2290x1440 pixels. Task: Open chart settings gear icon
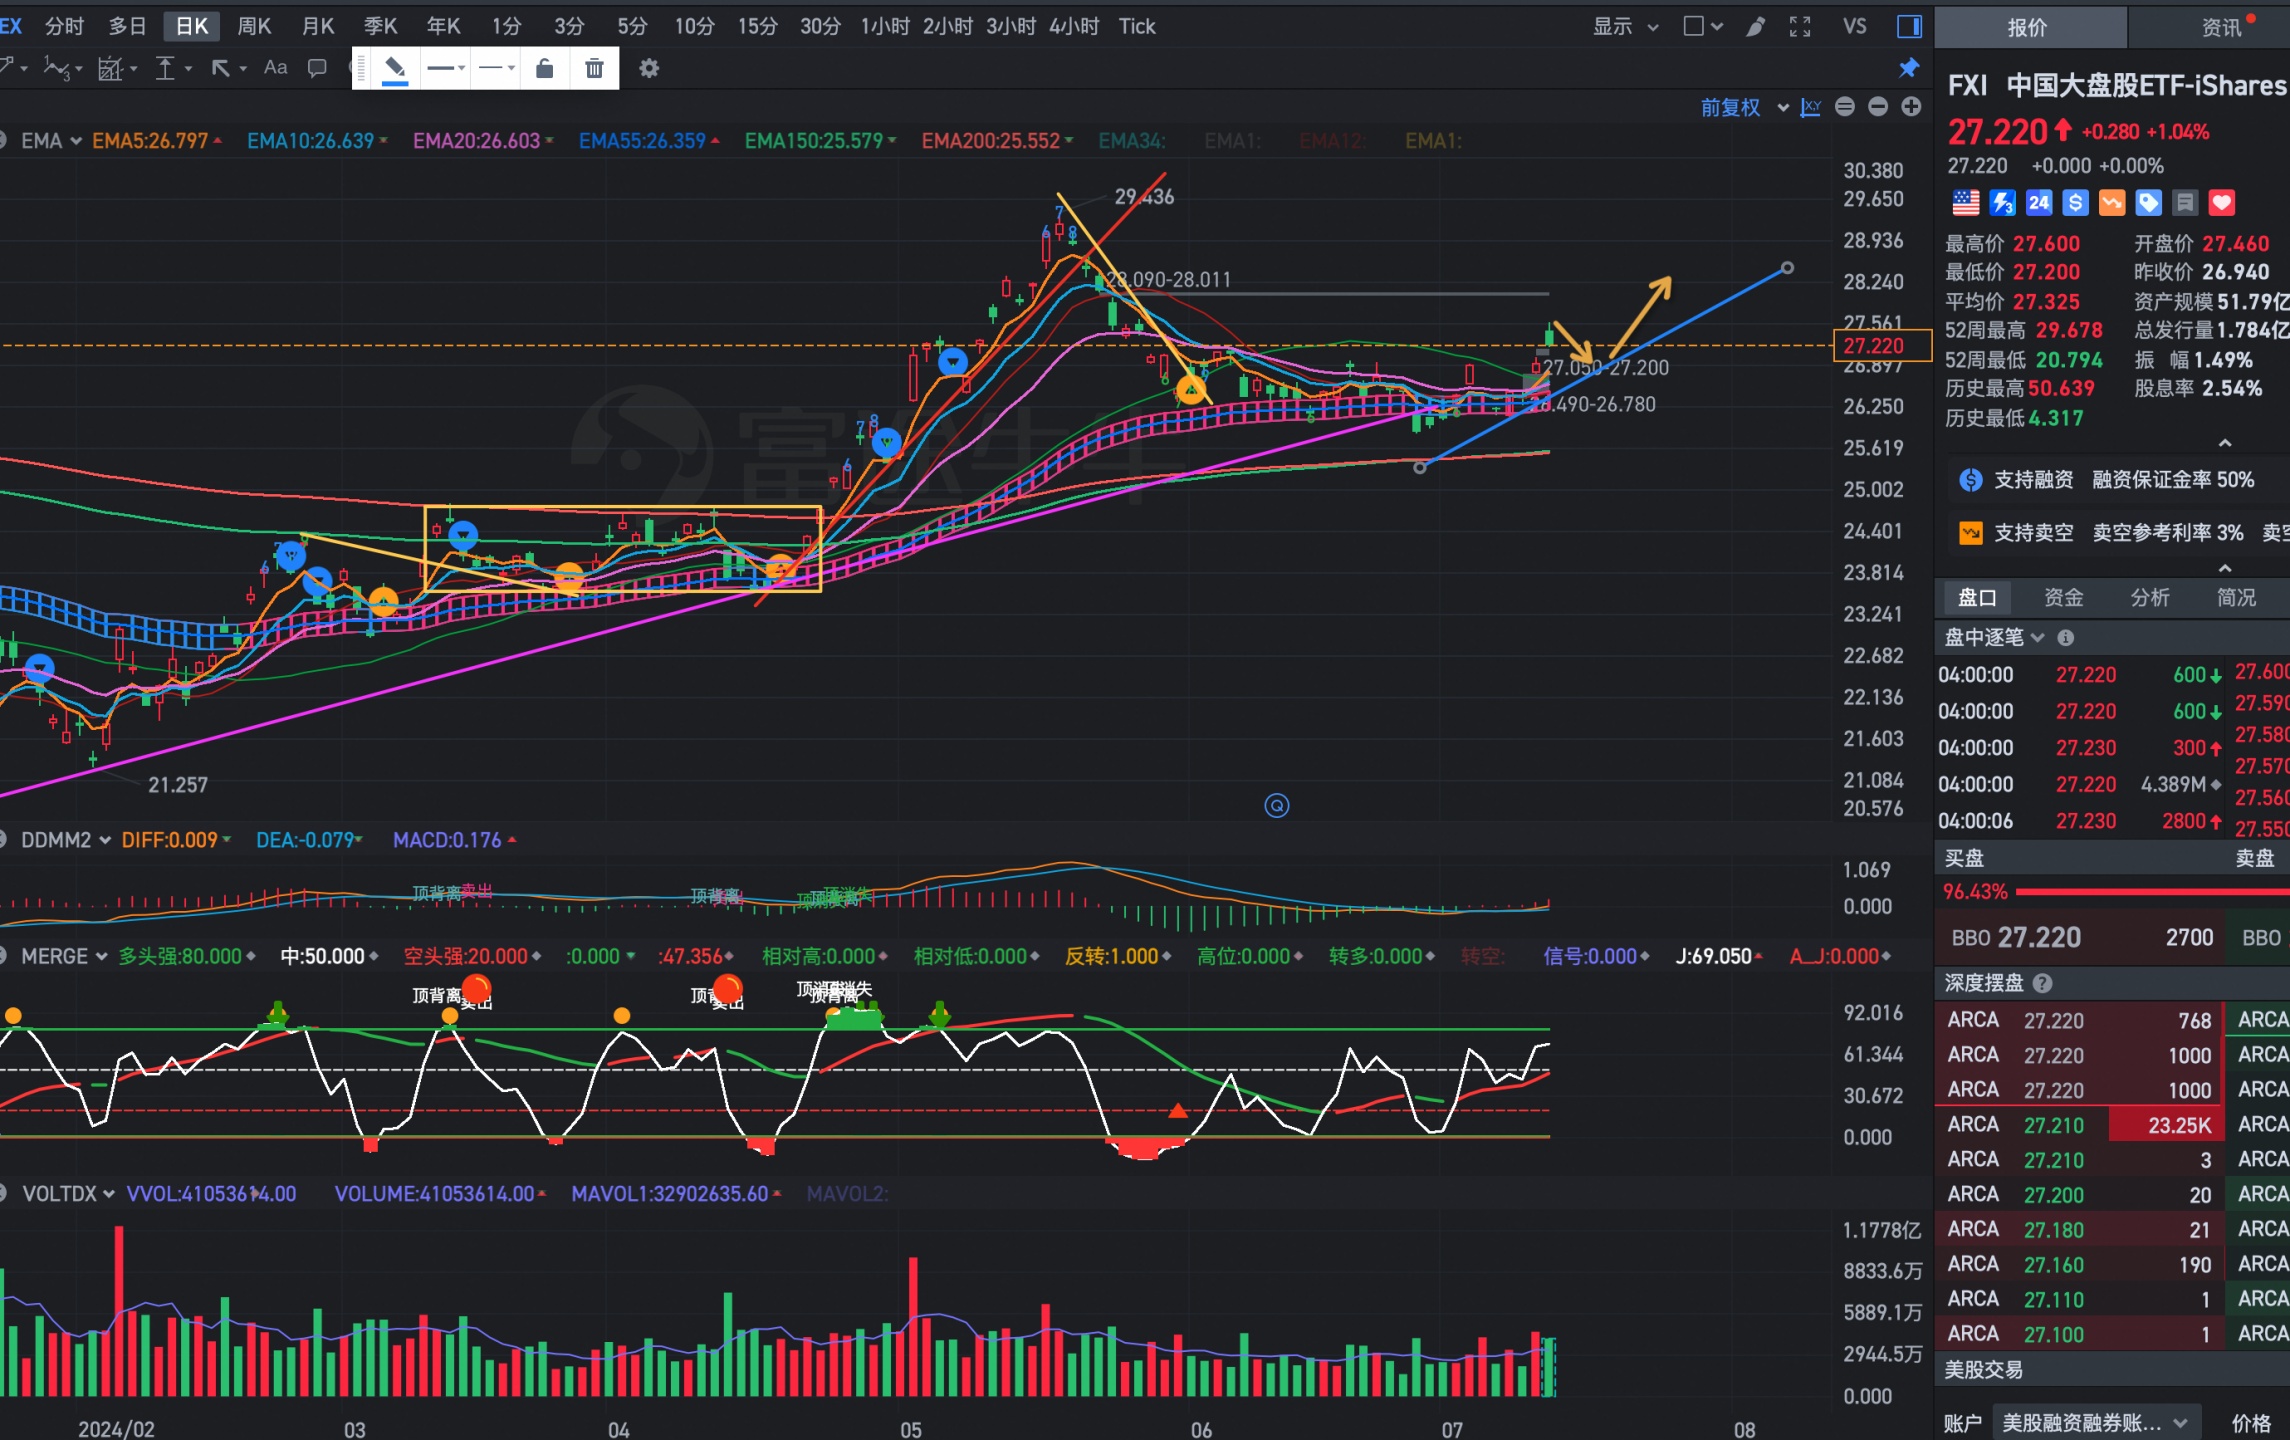point(649,68)
